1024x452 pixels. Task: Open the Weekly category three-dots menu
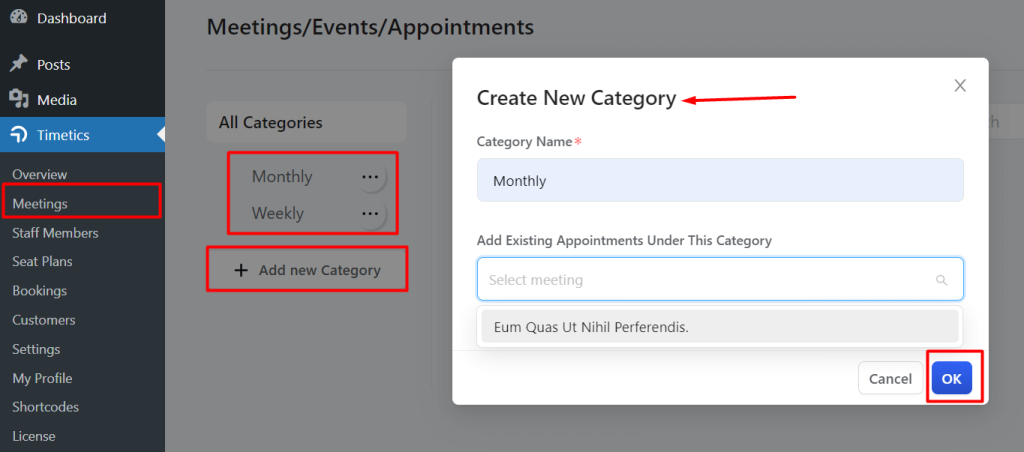(x=370, y=213)
